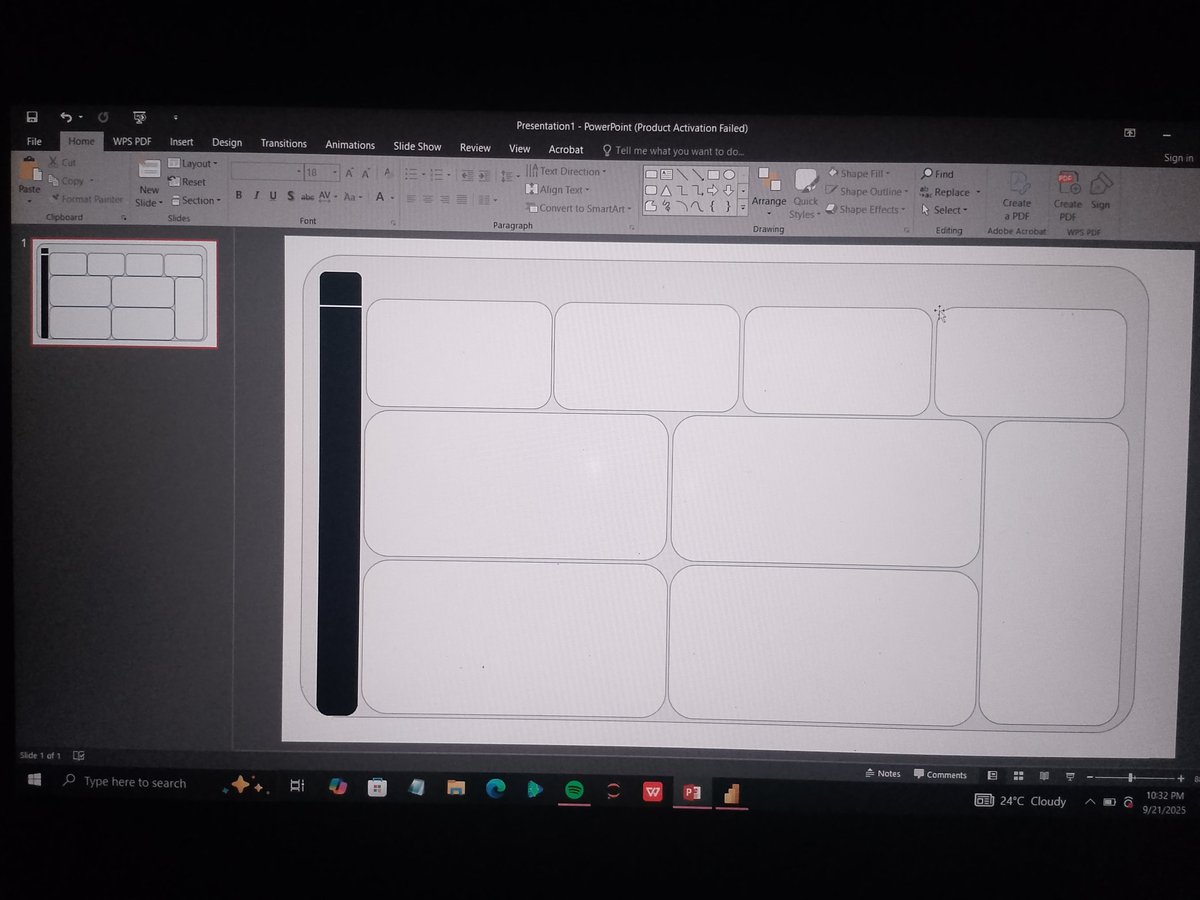Image resolution: width=1200 pixels, height=900 pixels.
Task: Toggle Align Right paragraph alignment
Action: click(445, 200)
